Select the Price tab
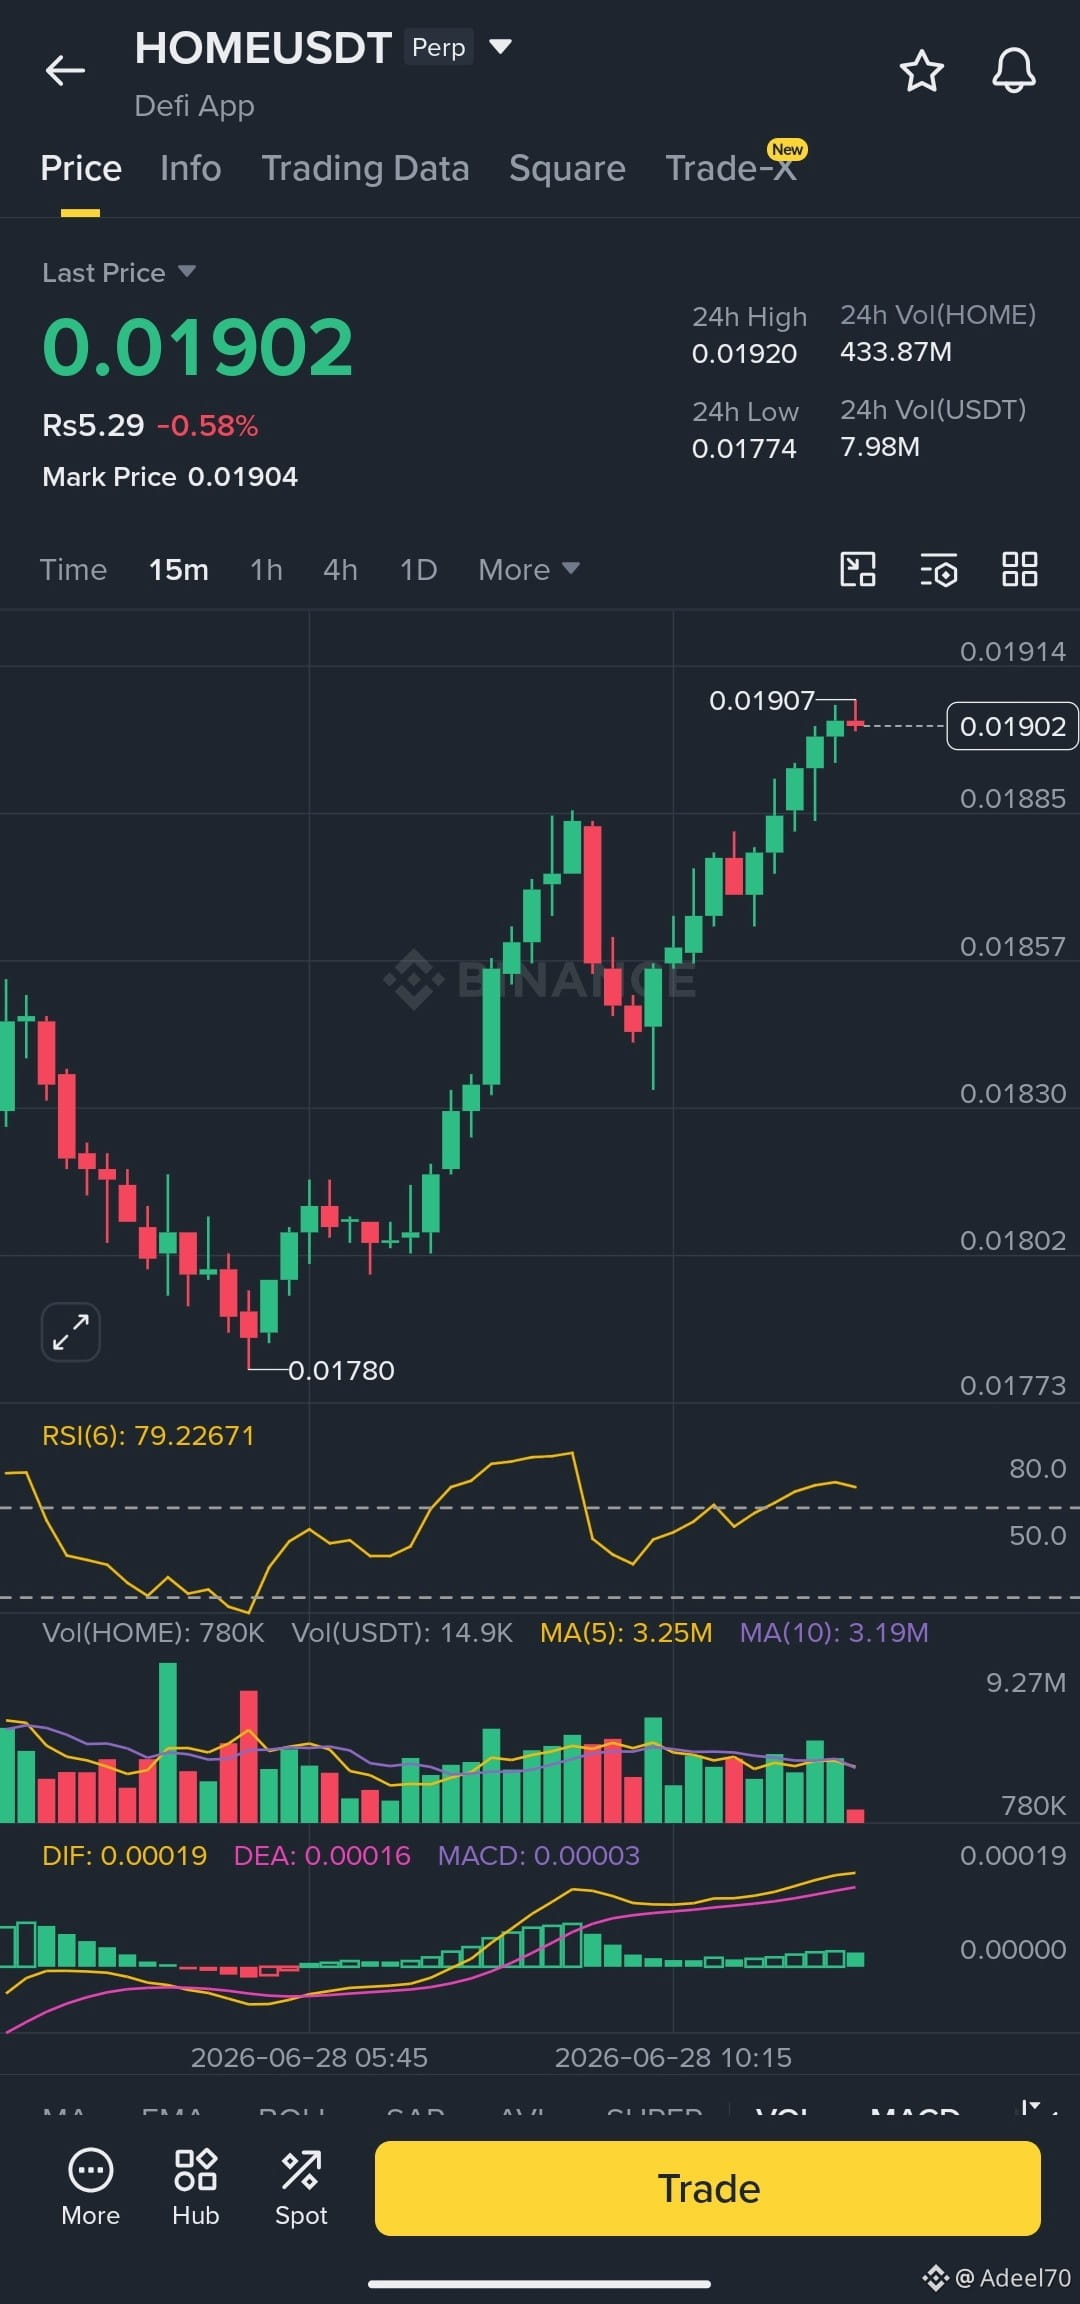This screenshot has height=2304, width=1080. 81,168
